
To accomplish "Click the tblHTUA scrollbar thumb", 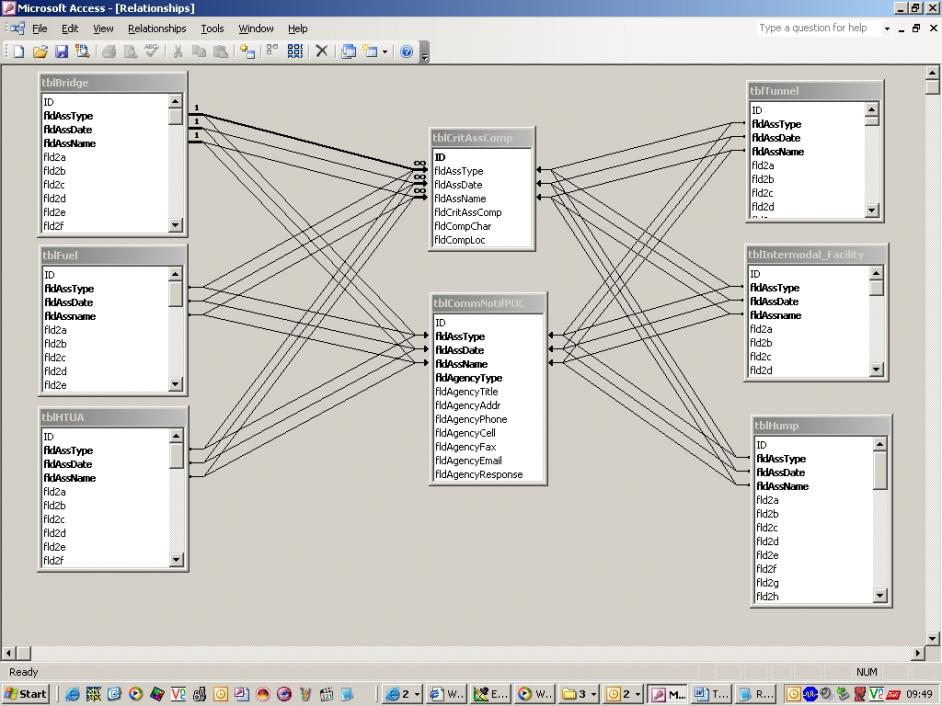I will pos(175,456).
